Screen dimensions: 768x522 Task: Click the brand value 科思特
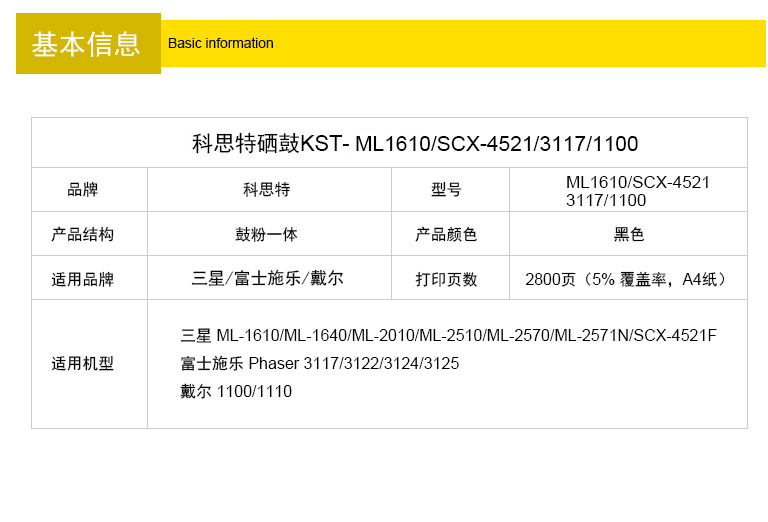[x=267, y=190]
